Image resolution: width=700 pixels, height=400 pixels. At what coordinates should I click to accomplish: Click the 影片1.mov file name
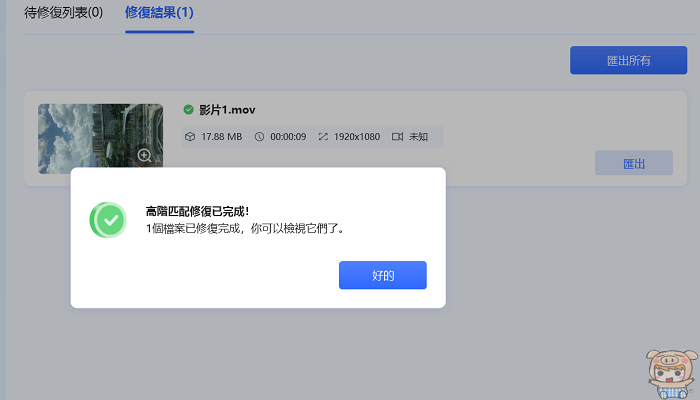[x=227, y=110]
